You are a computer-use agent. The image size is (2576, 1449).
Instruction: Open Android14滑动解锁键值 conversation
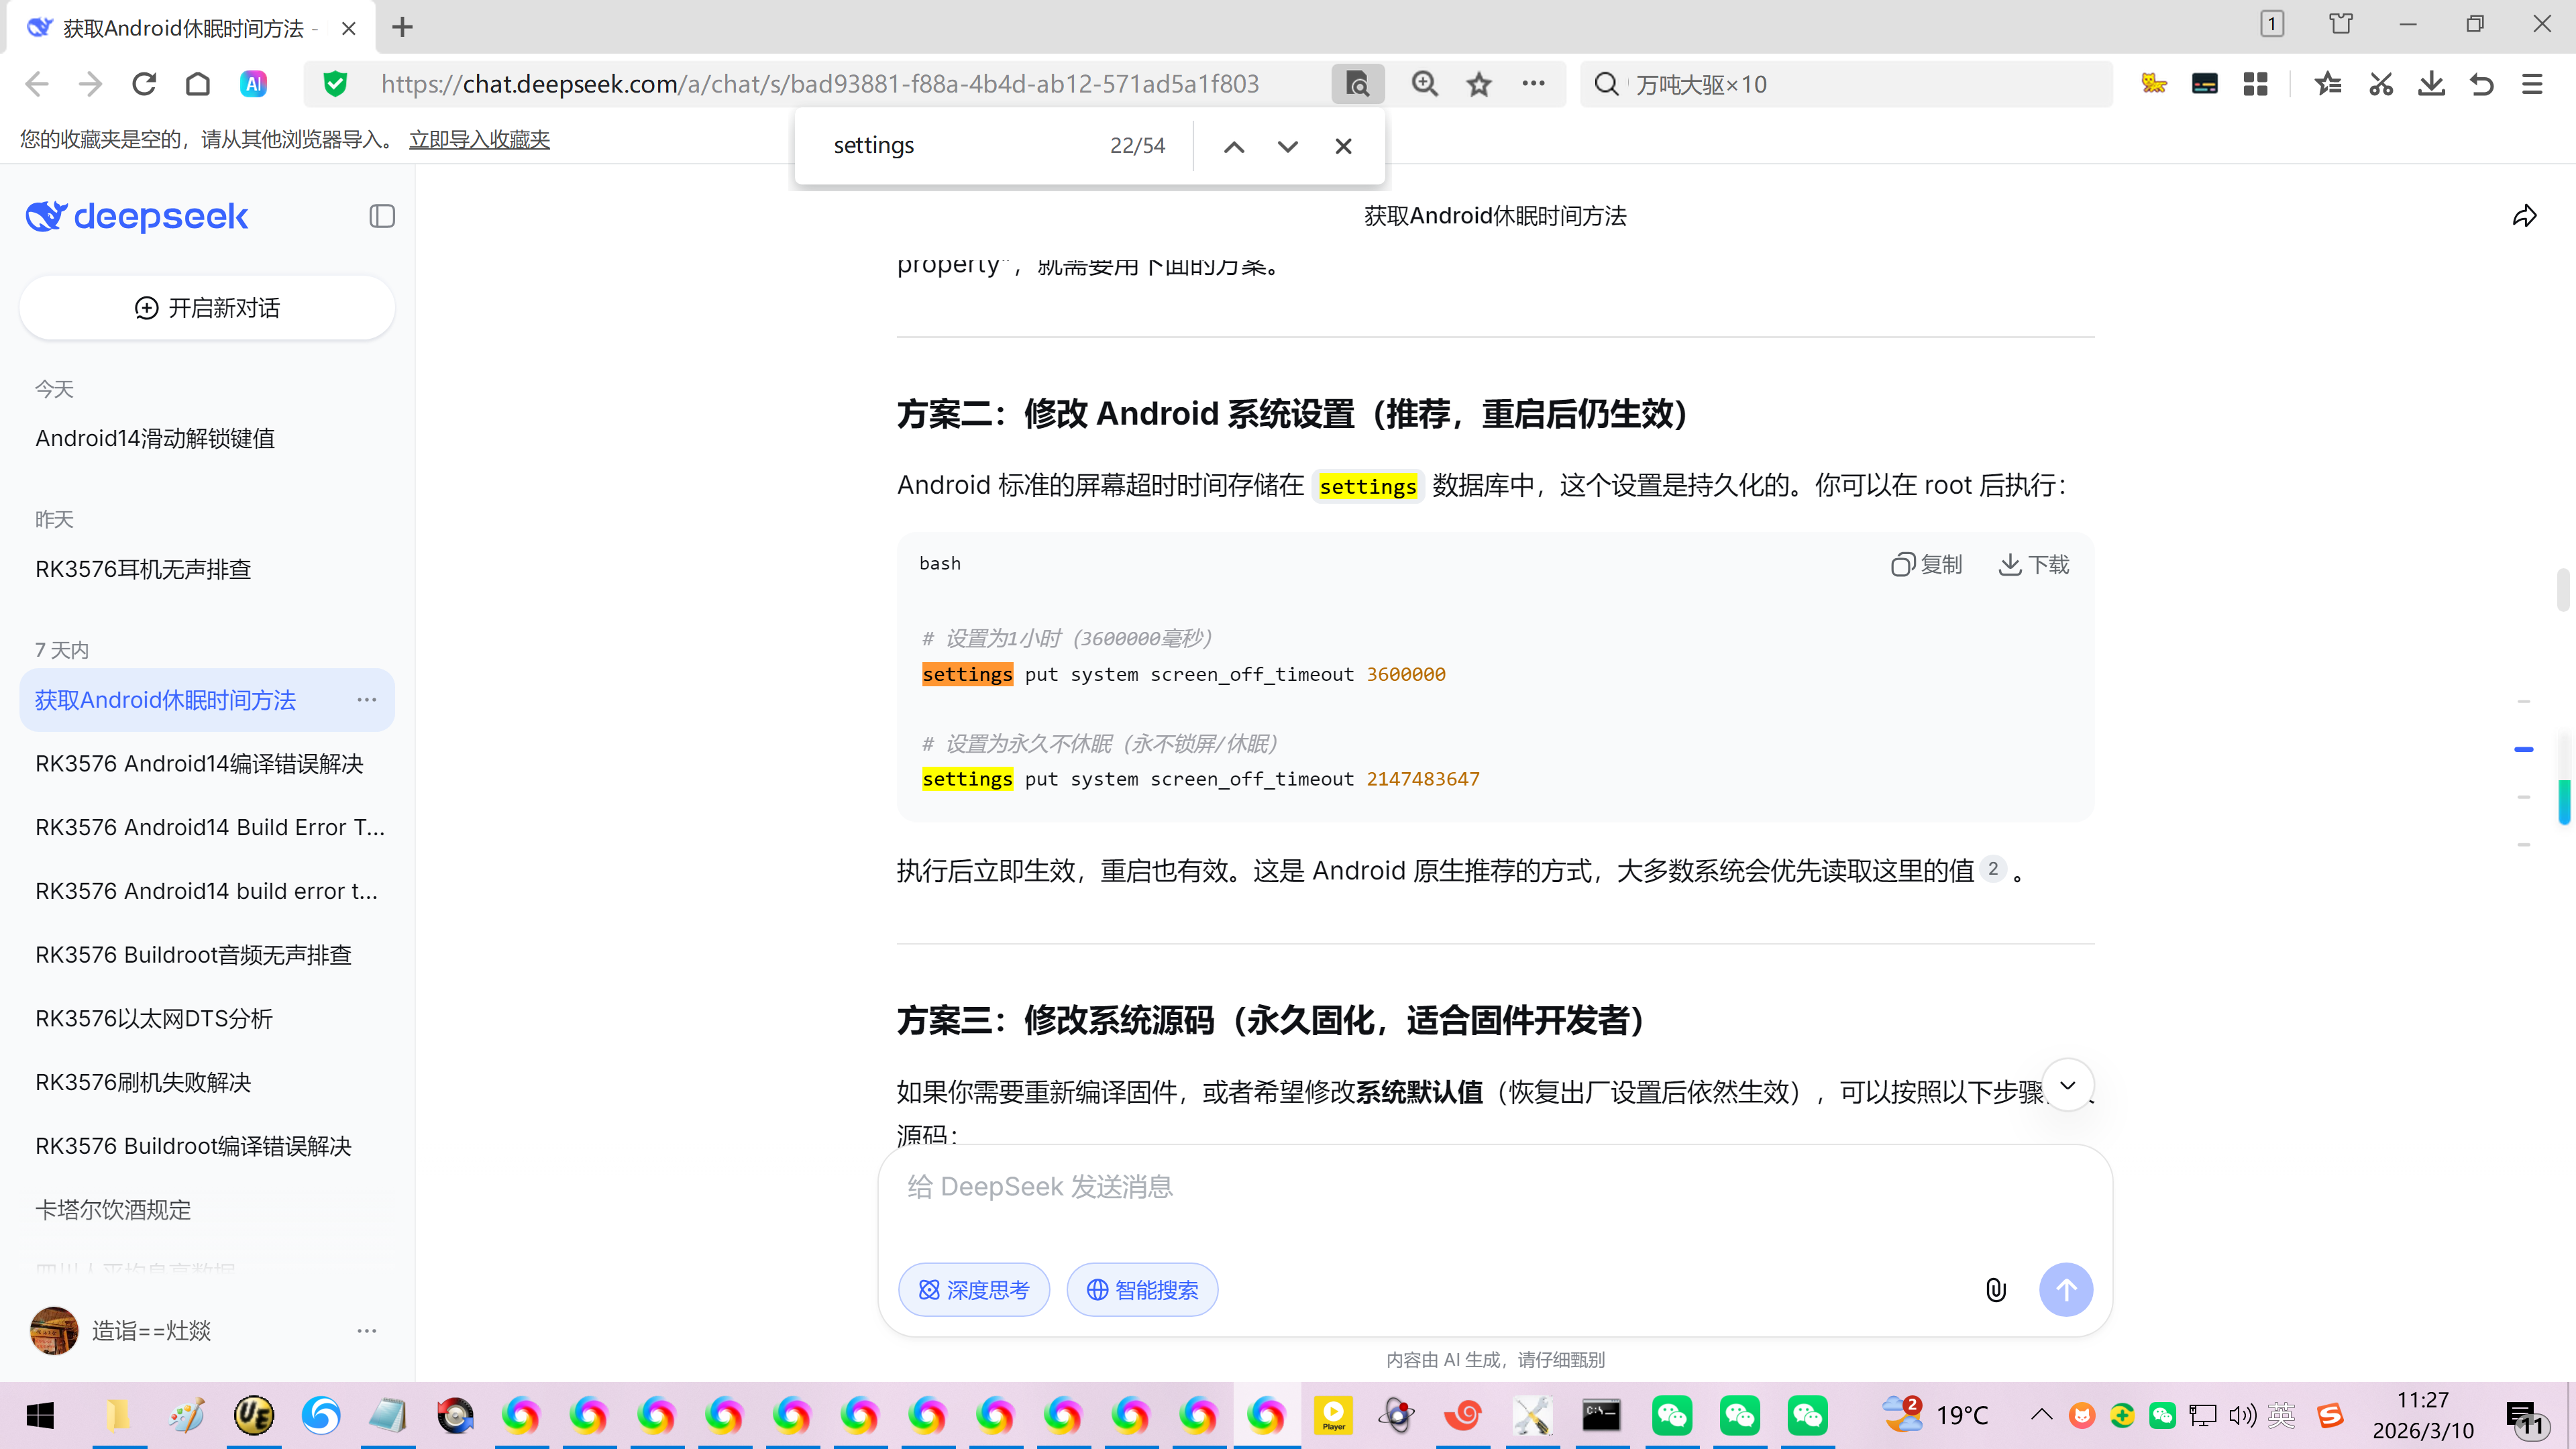coord(155,438)
